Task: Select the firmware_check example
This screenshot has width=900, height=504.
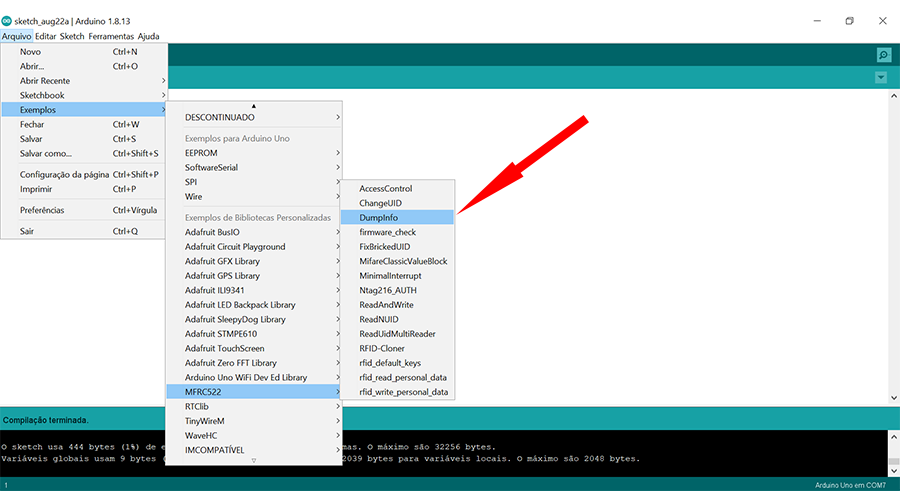Action: [x=387, y=232]
